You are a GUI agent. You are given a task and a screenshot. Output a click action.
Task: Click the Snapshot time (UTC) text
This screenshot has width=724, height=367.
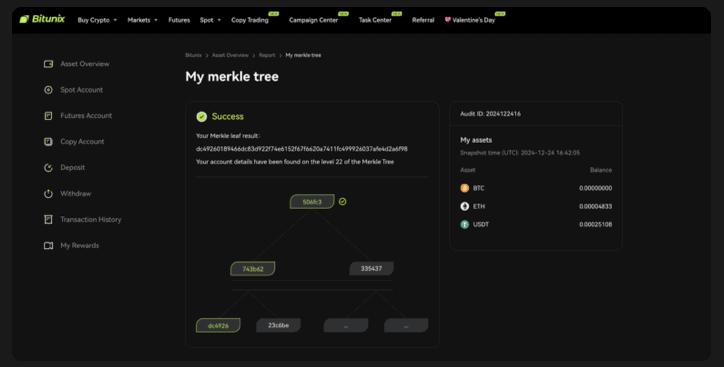(x=520, y=152)
